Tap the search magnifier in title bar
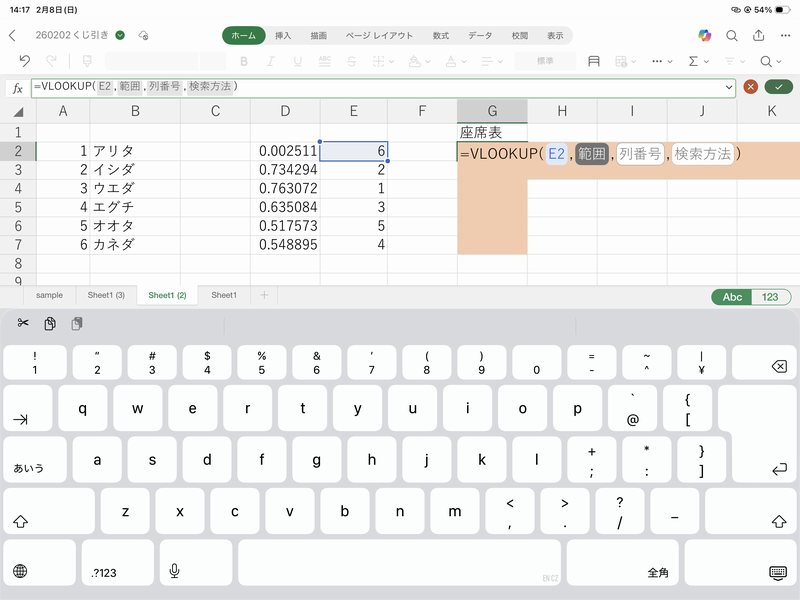The height and width of the screenshot is (600, 800). coord(732,35)
